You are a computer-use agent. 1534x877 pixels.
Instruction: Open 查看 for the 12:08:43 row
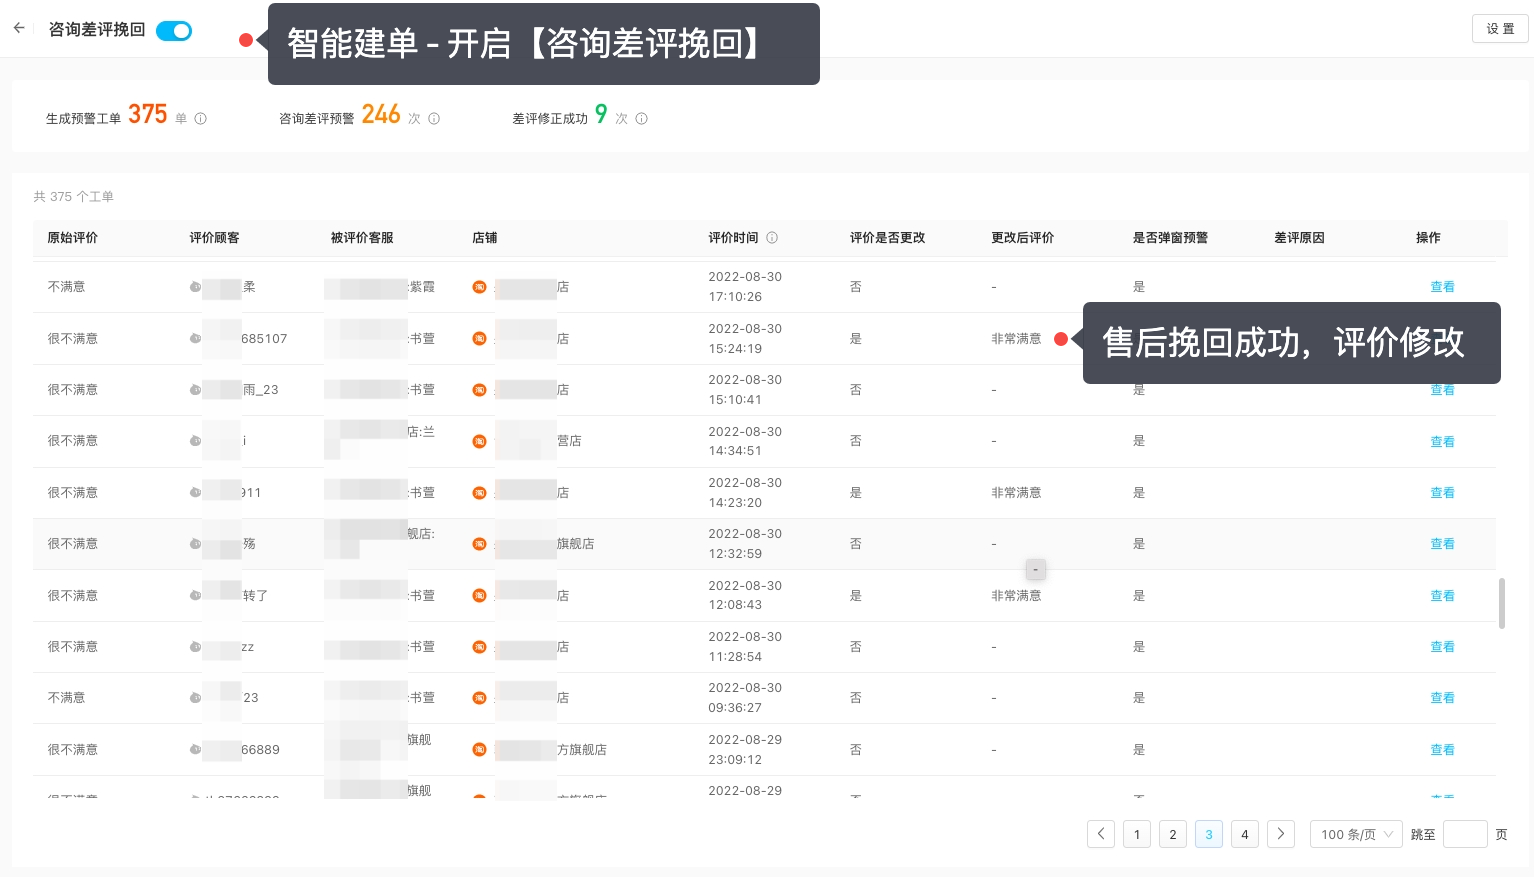coord(1442,596)
